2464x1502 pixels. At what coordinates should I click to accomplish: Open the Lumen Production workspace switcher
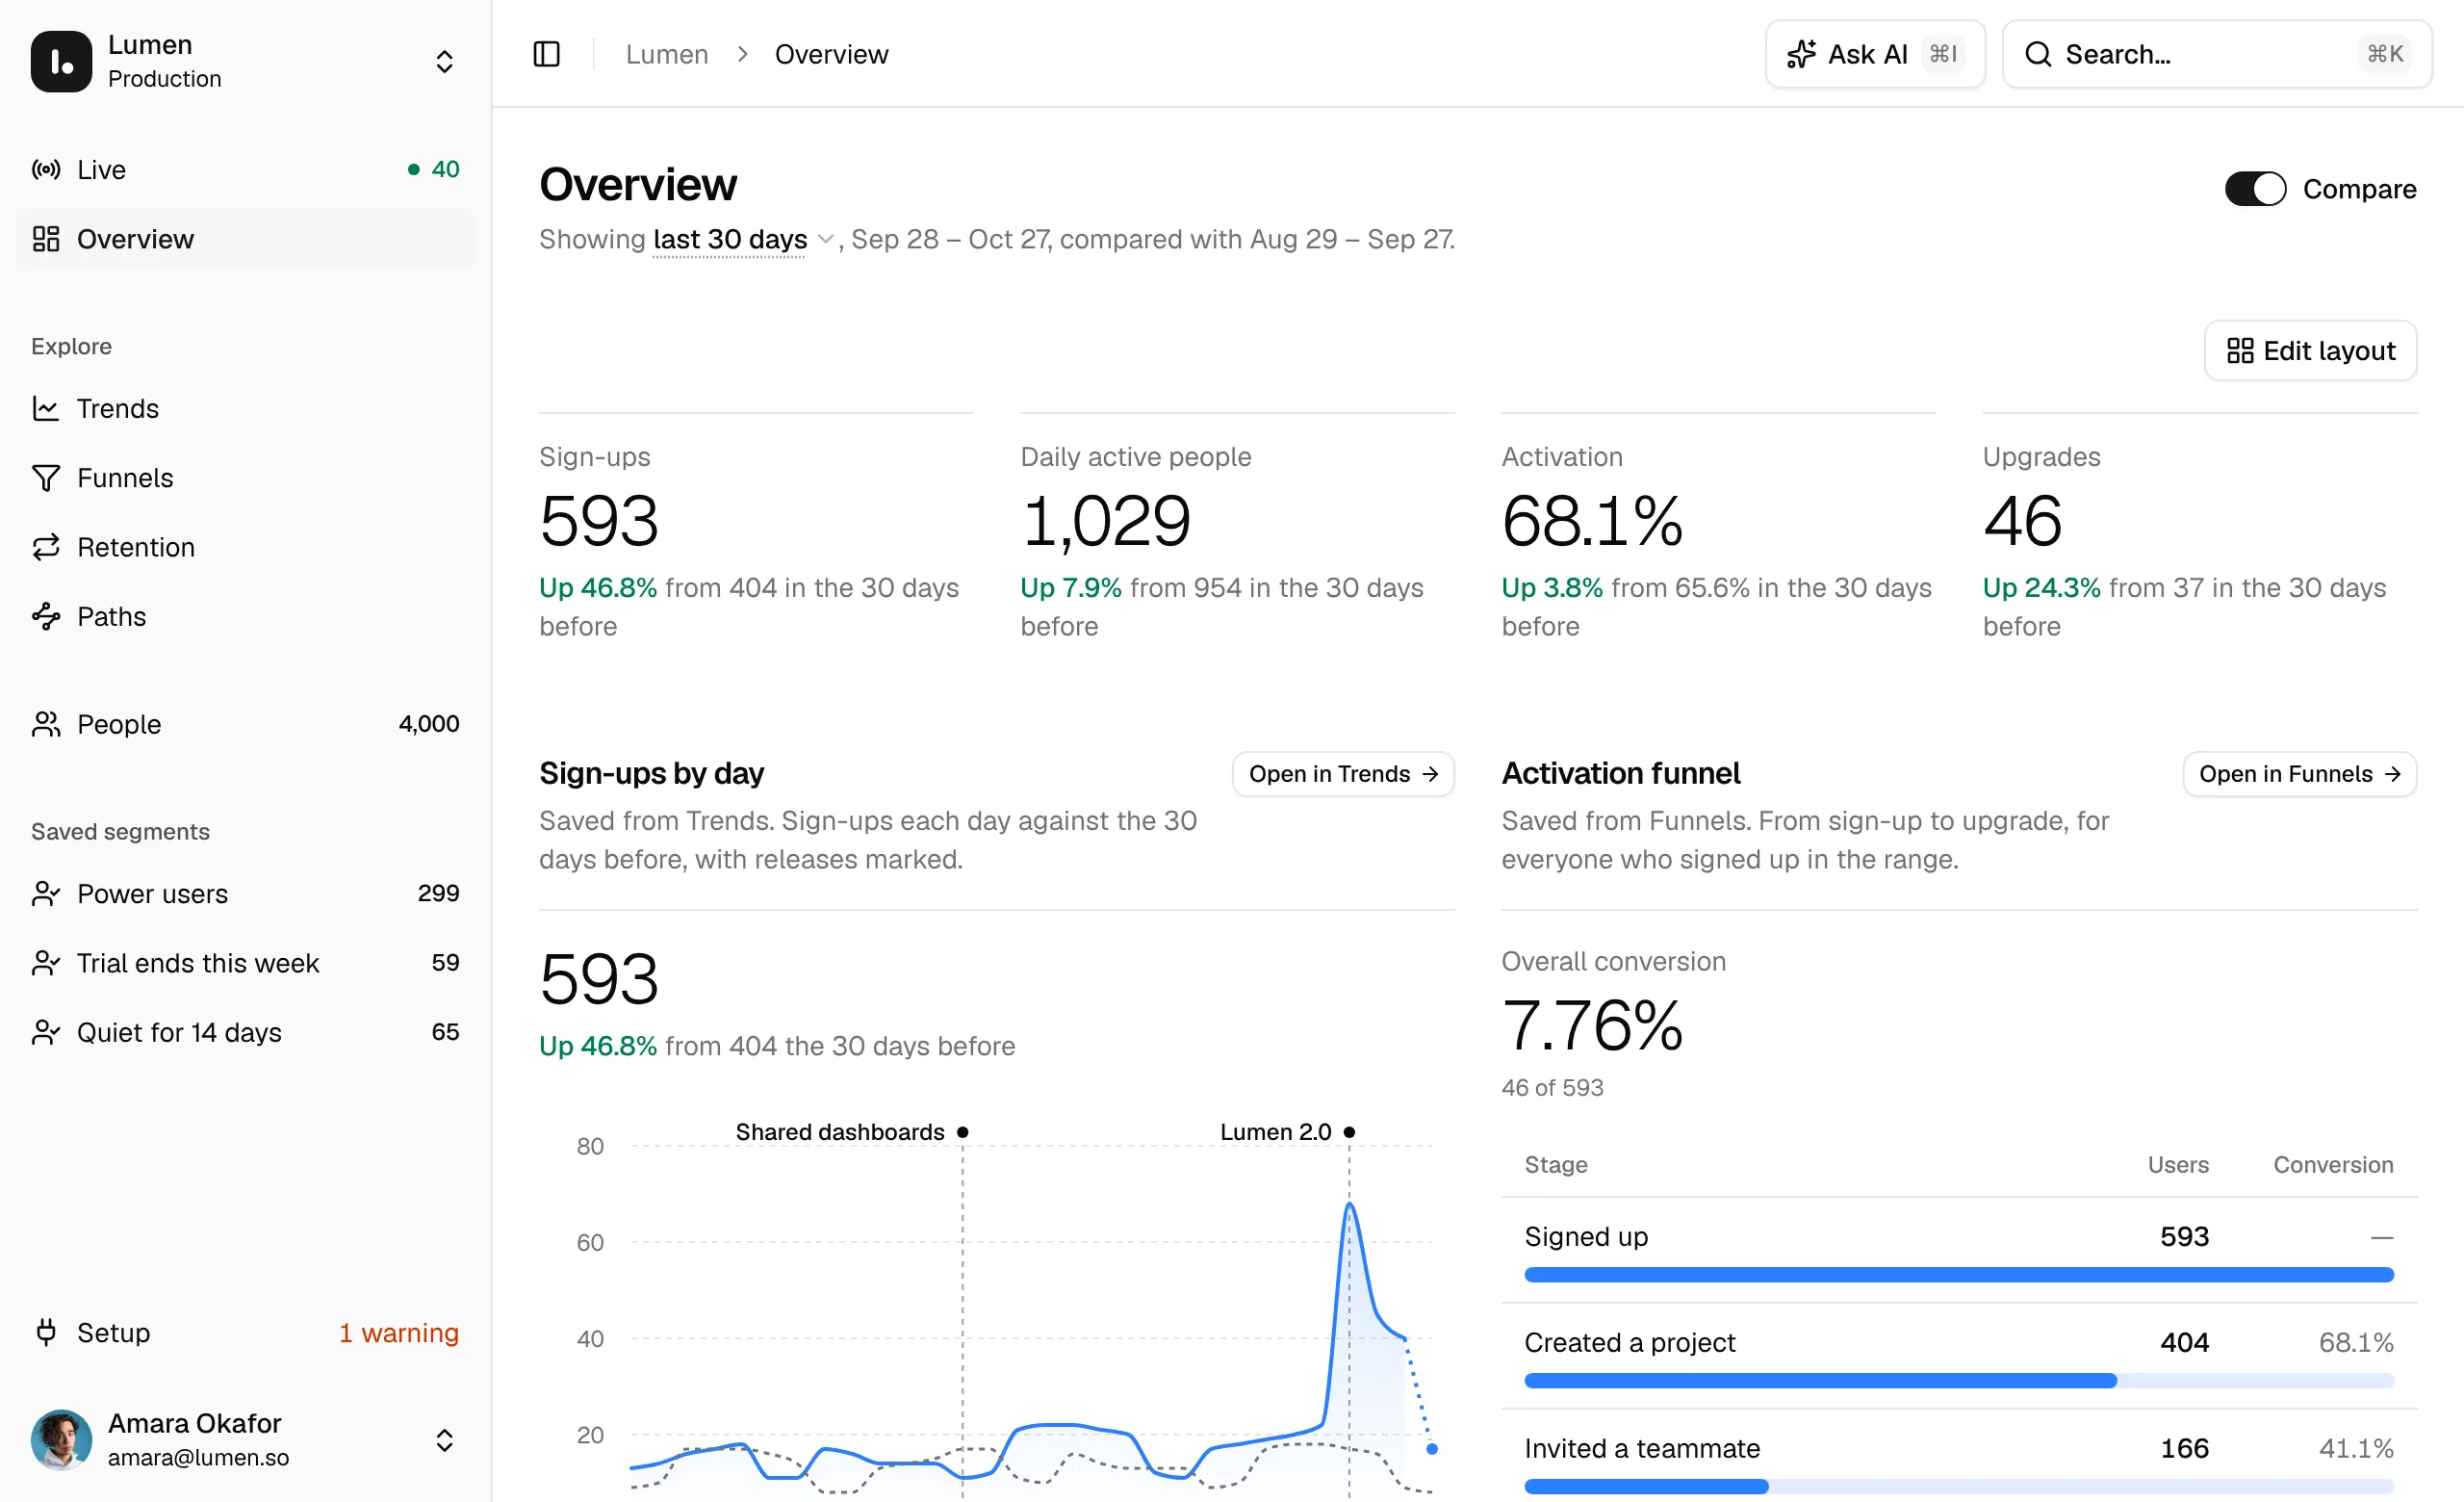click(245, 61)
